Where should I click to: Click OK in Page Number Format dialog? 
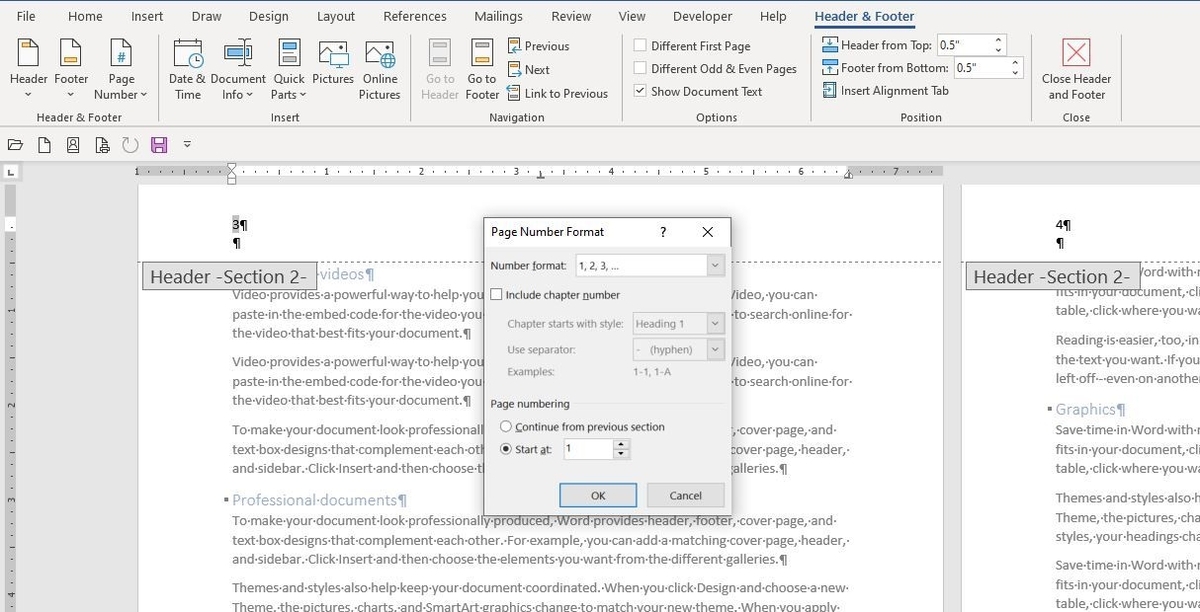598,495
